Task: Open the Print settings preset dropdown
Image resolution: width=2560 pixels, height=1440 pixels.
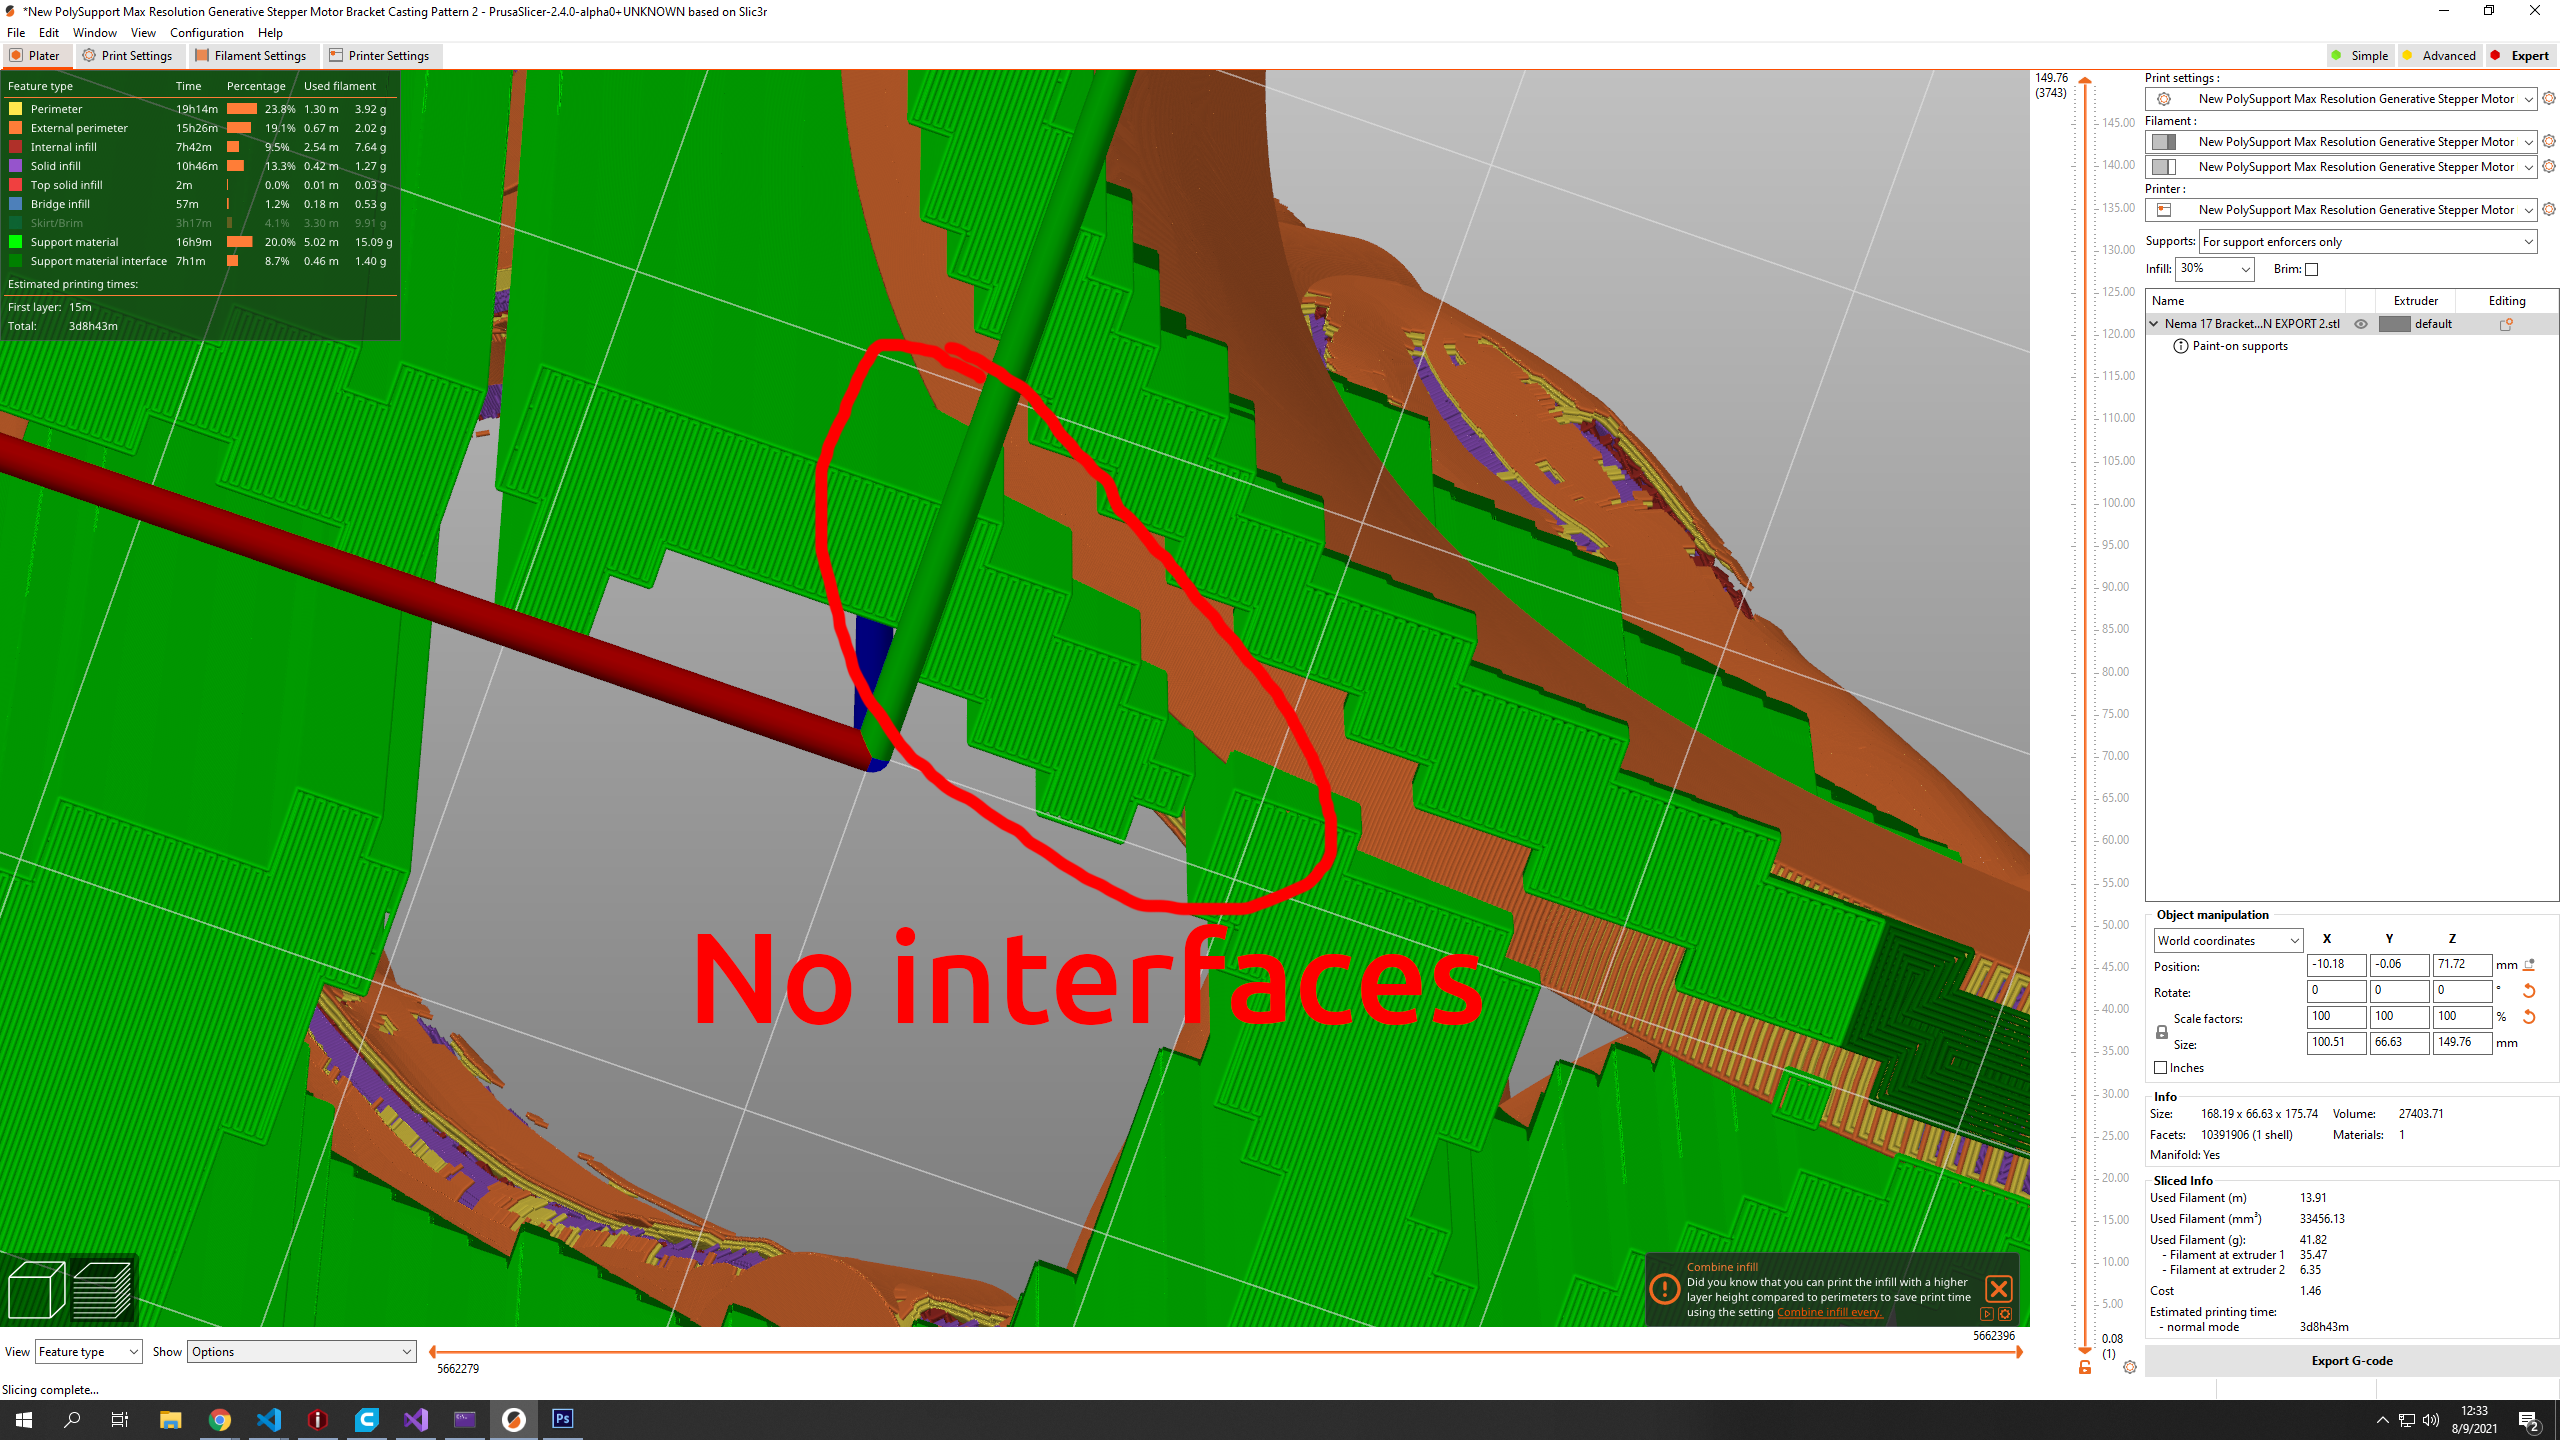Action: (2340, 98)
